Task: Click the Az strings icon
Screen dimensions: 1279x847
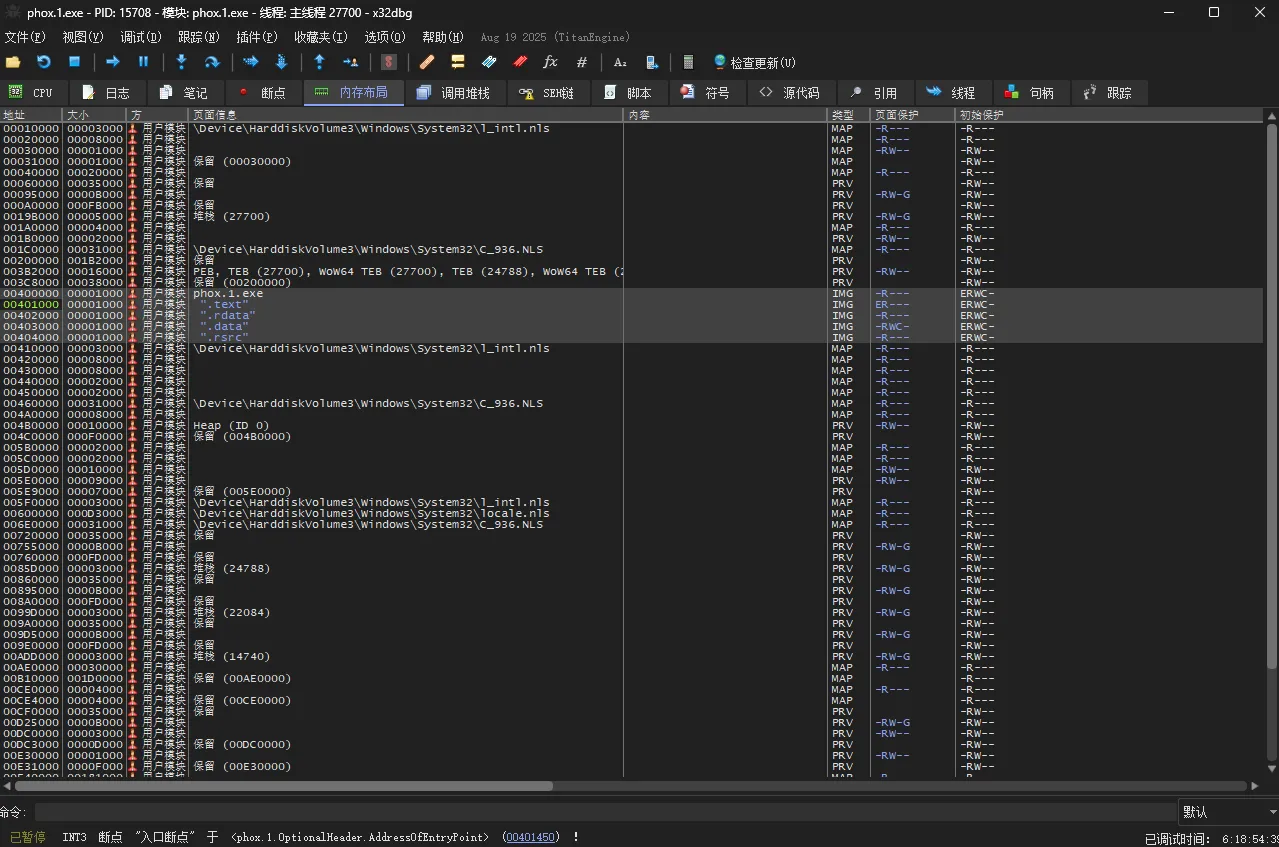Action: [x=620, y=62]
